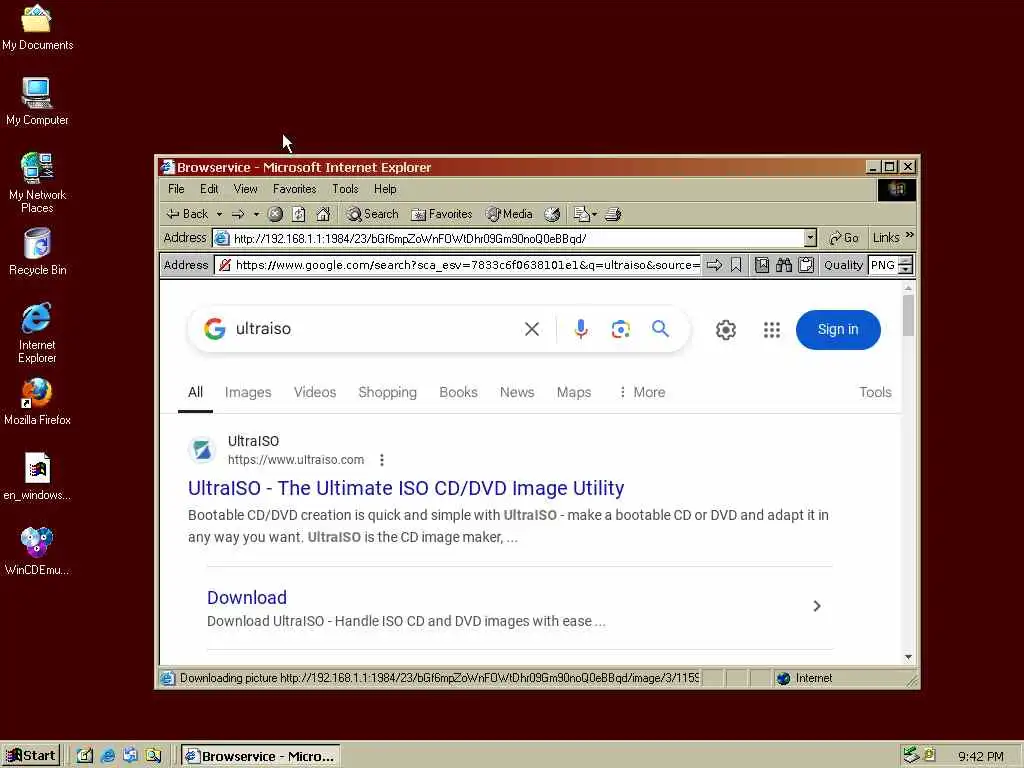Open the Help menu
The image size is (1024, 768).
[385, 189]
